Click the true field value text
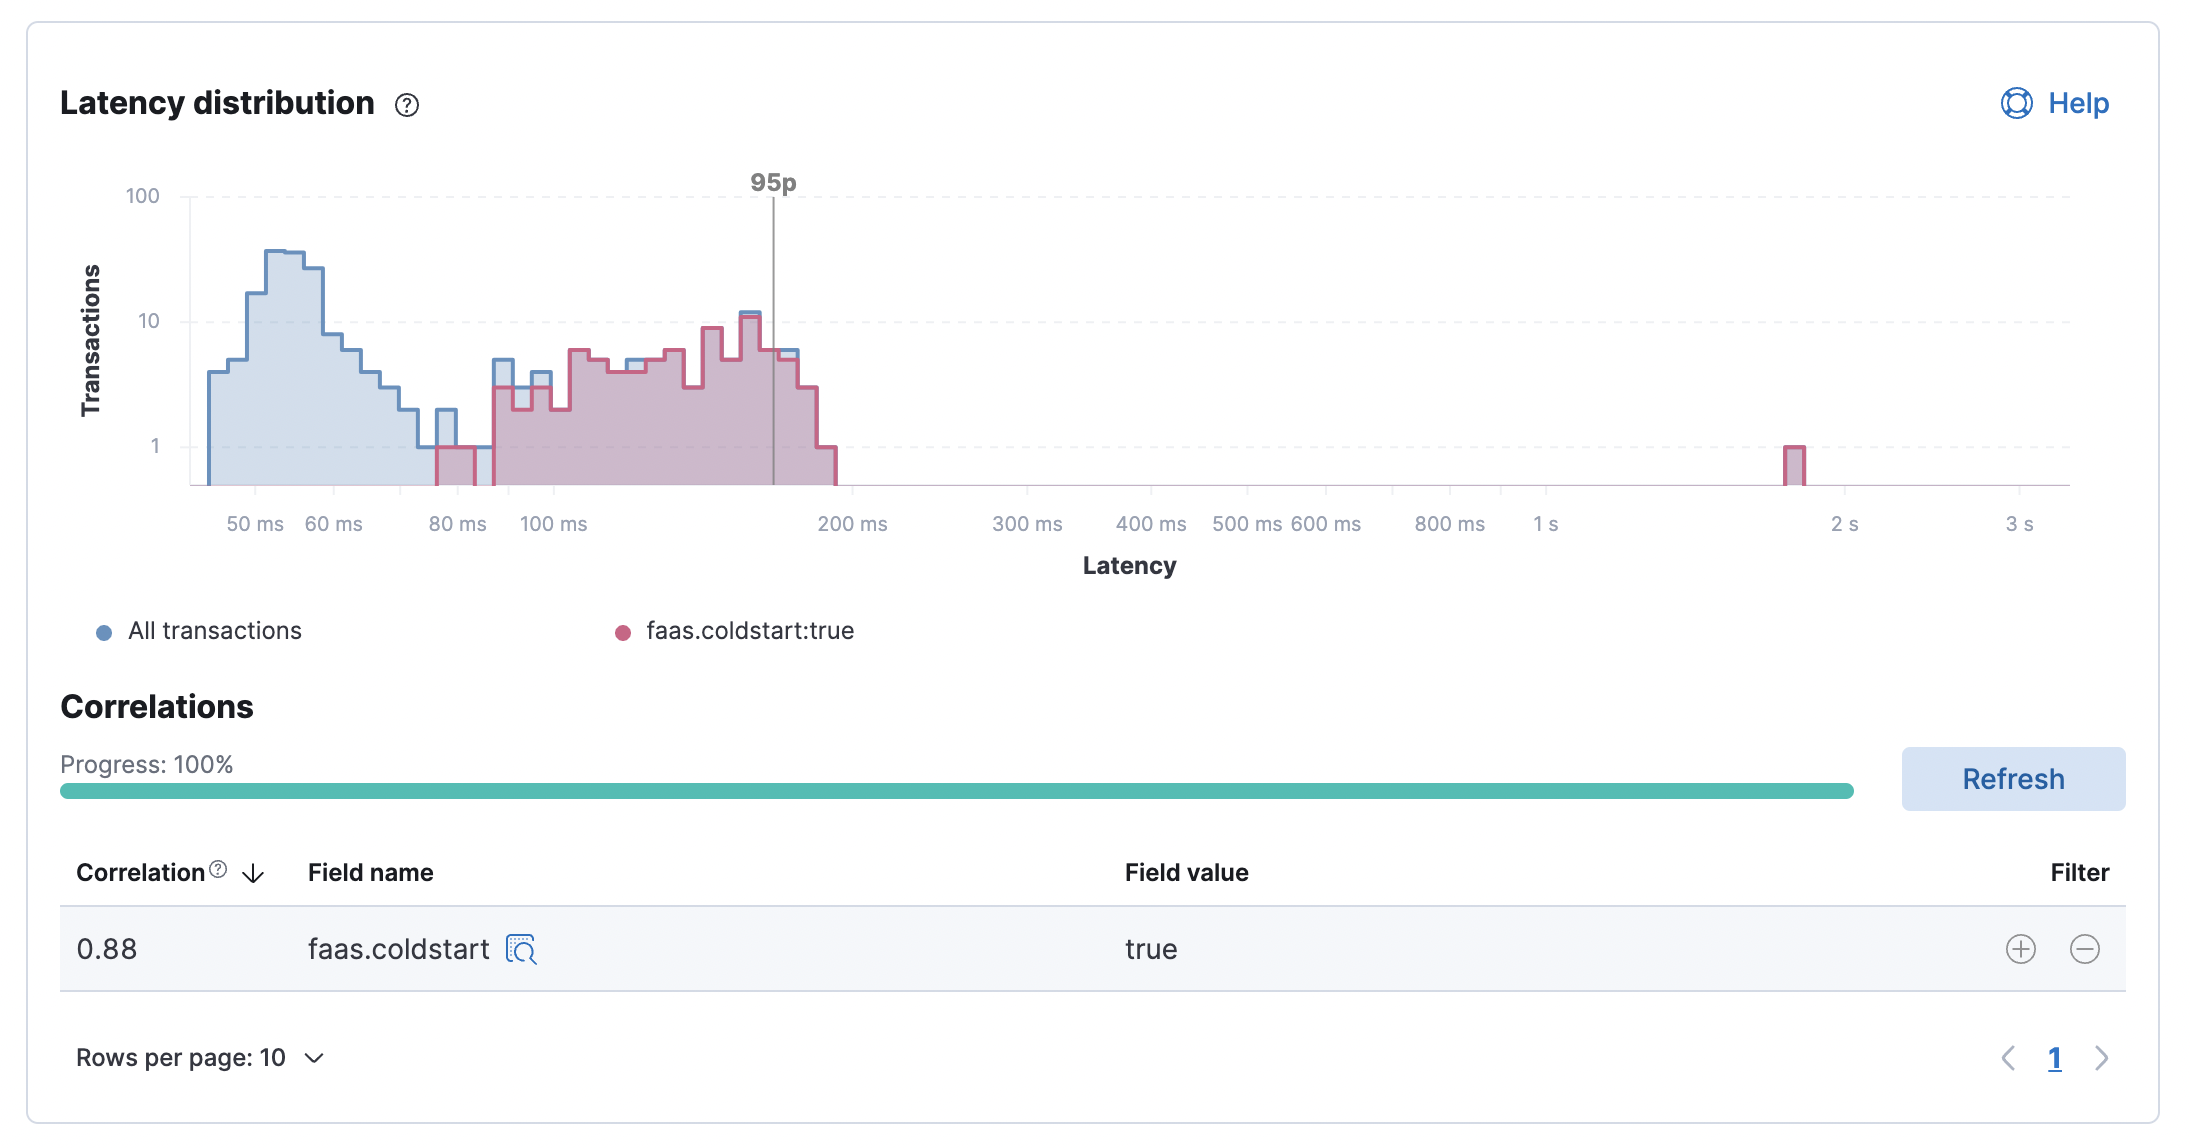This screenshot has width=2190, height=1148. click(1150, 949)
